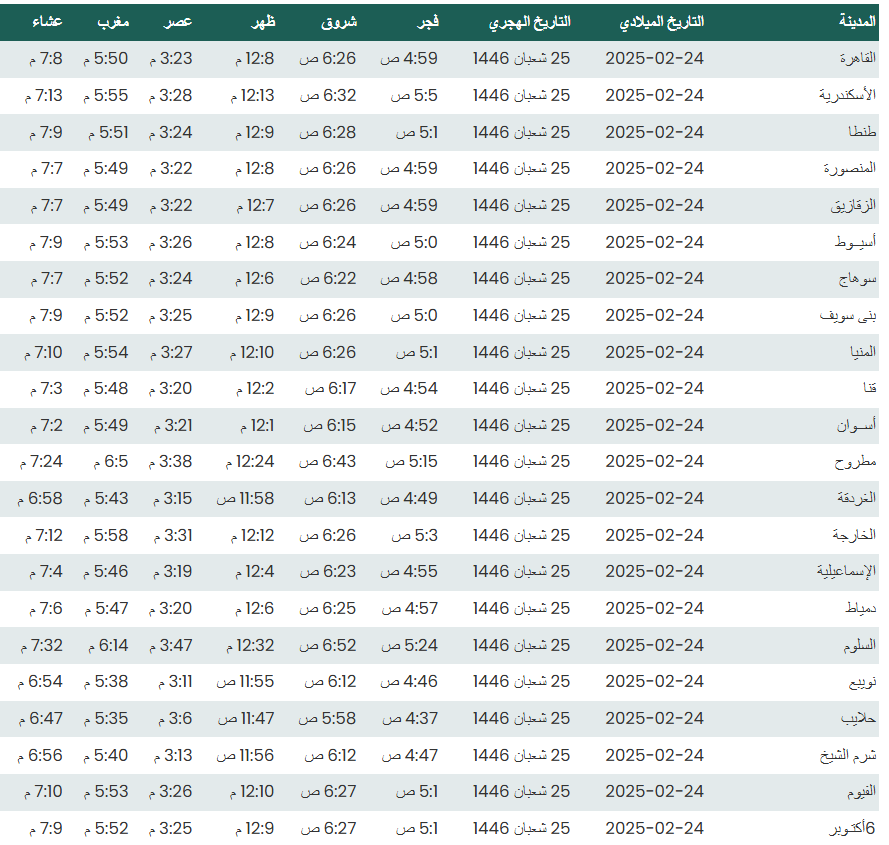
Task: Click Isha time 7:32 in السلوم row
Action: tap(41, 645)
